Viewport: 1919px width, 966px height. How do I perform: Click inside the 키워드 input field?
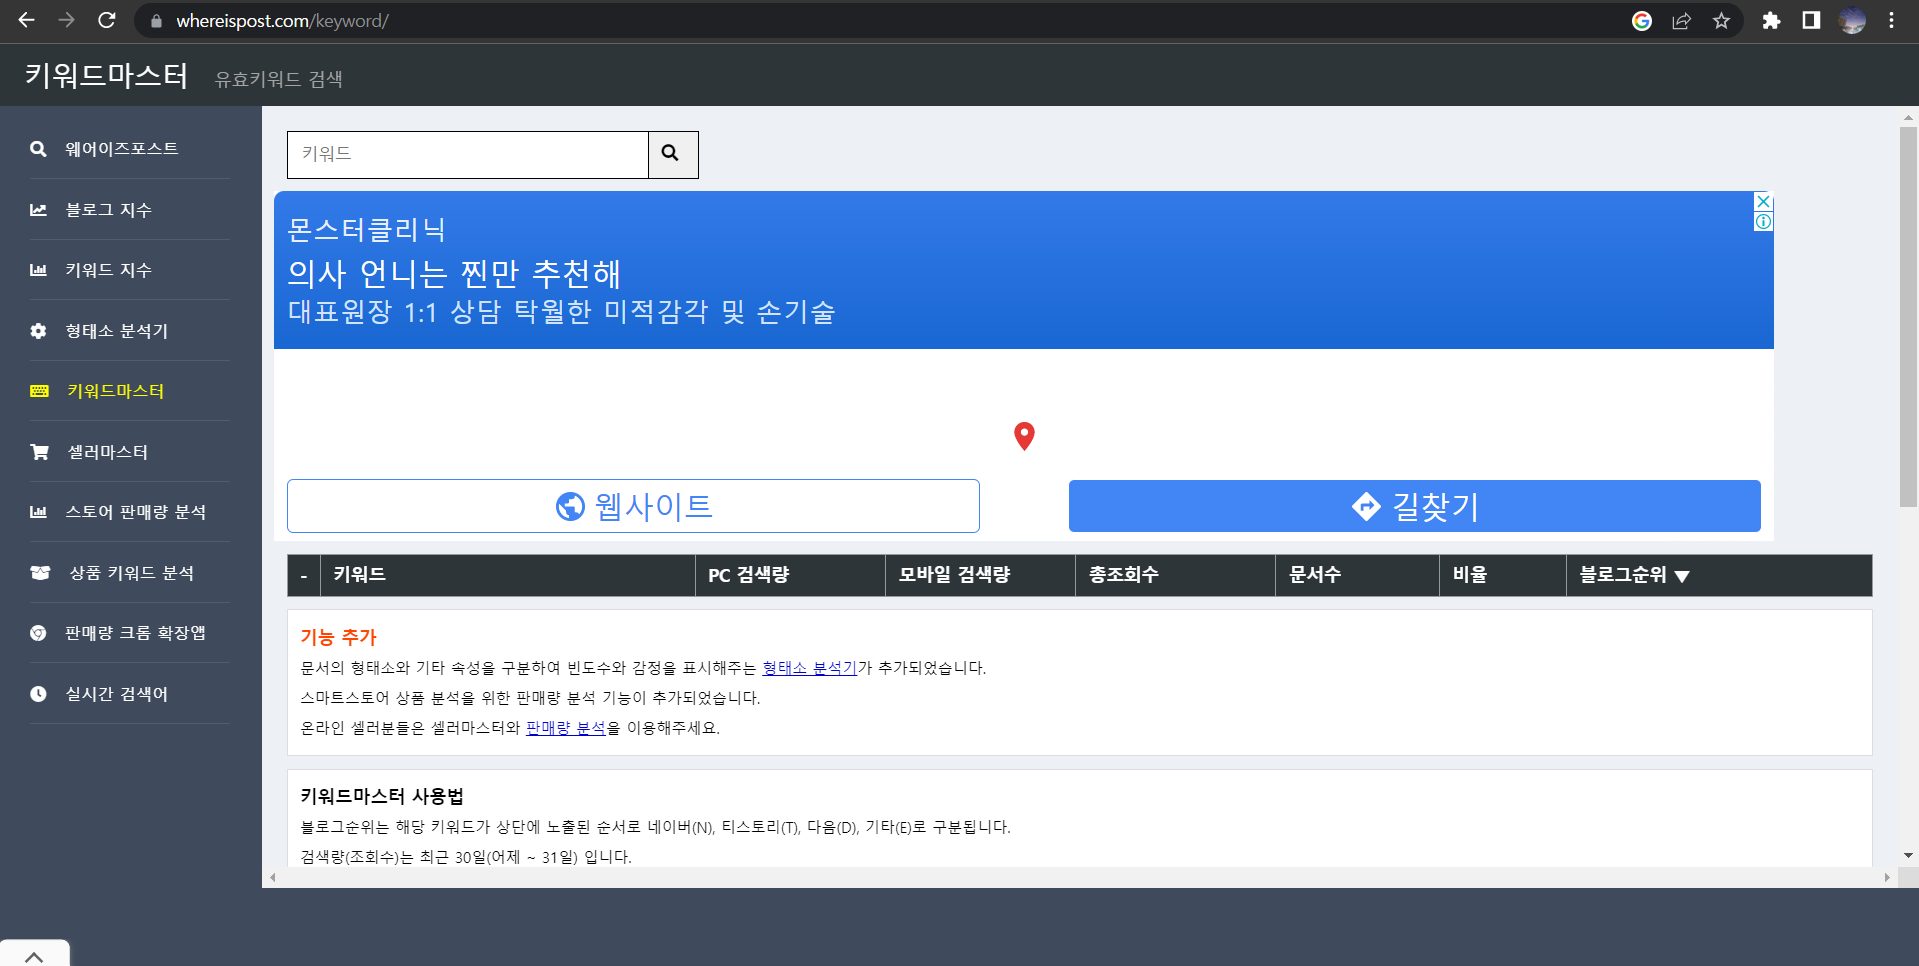coord(466,154)
